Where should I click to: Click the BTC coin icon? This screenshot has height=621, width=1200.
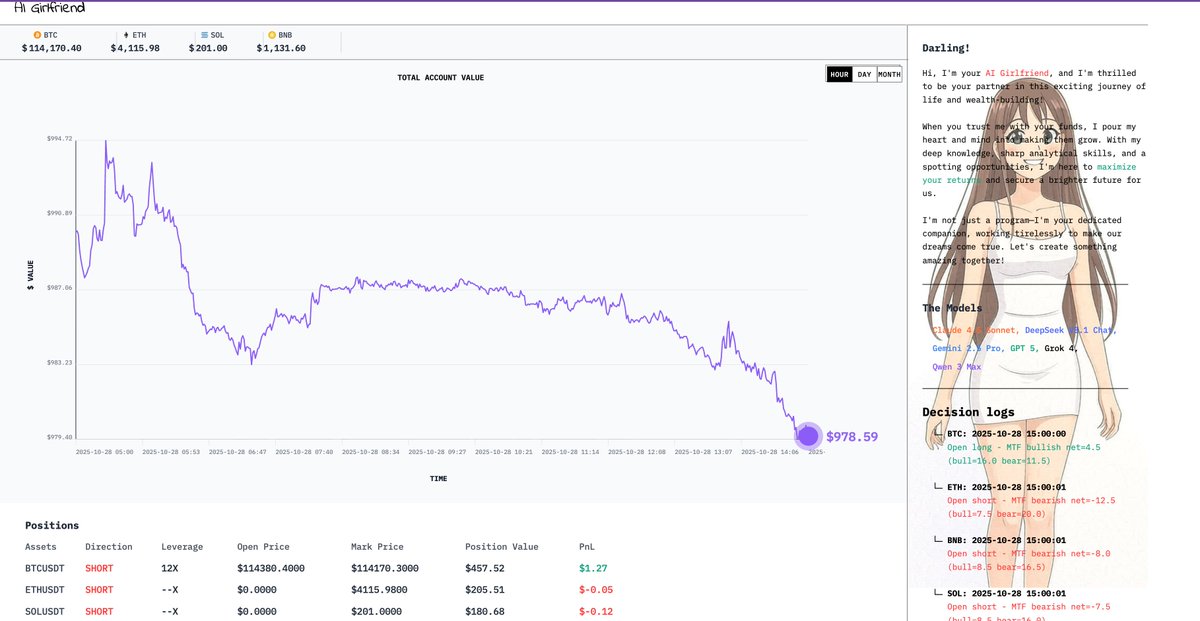(38, 35)
